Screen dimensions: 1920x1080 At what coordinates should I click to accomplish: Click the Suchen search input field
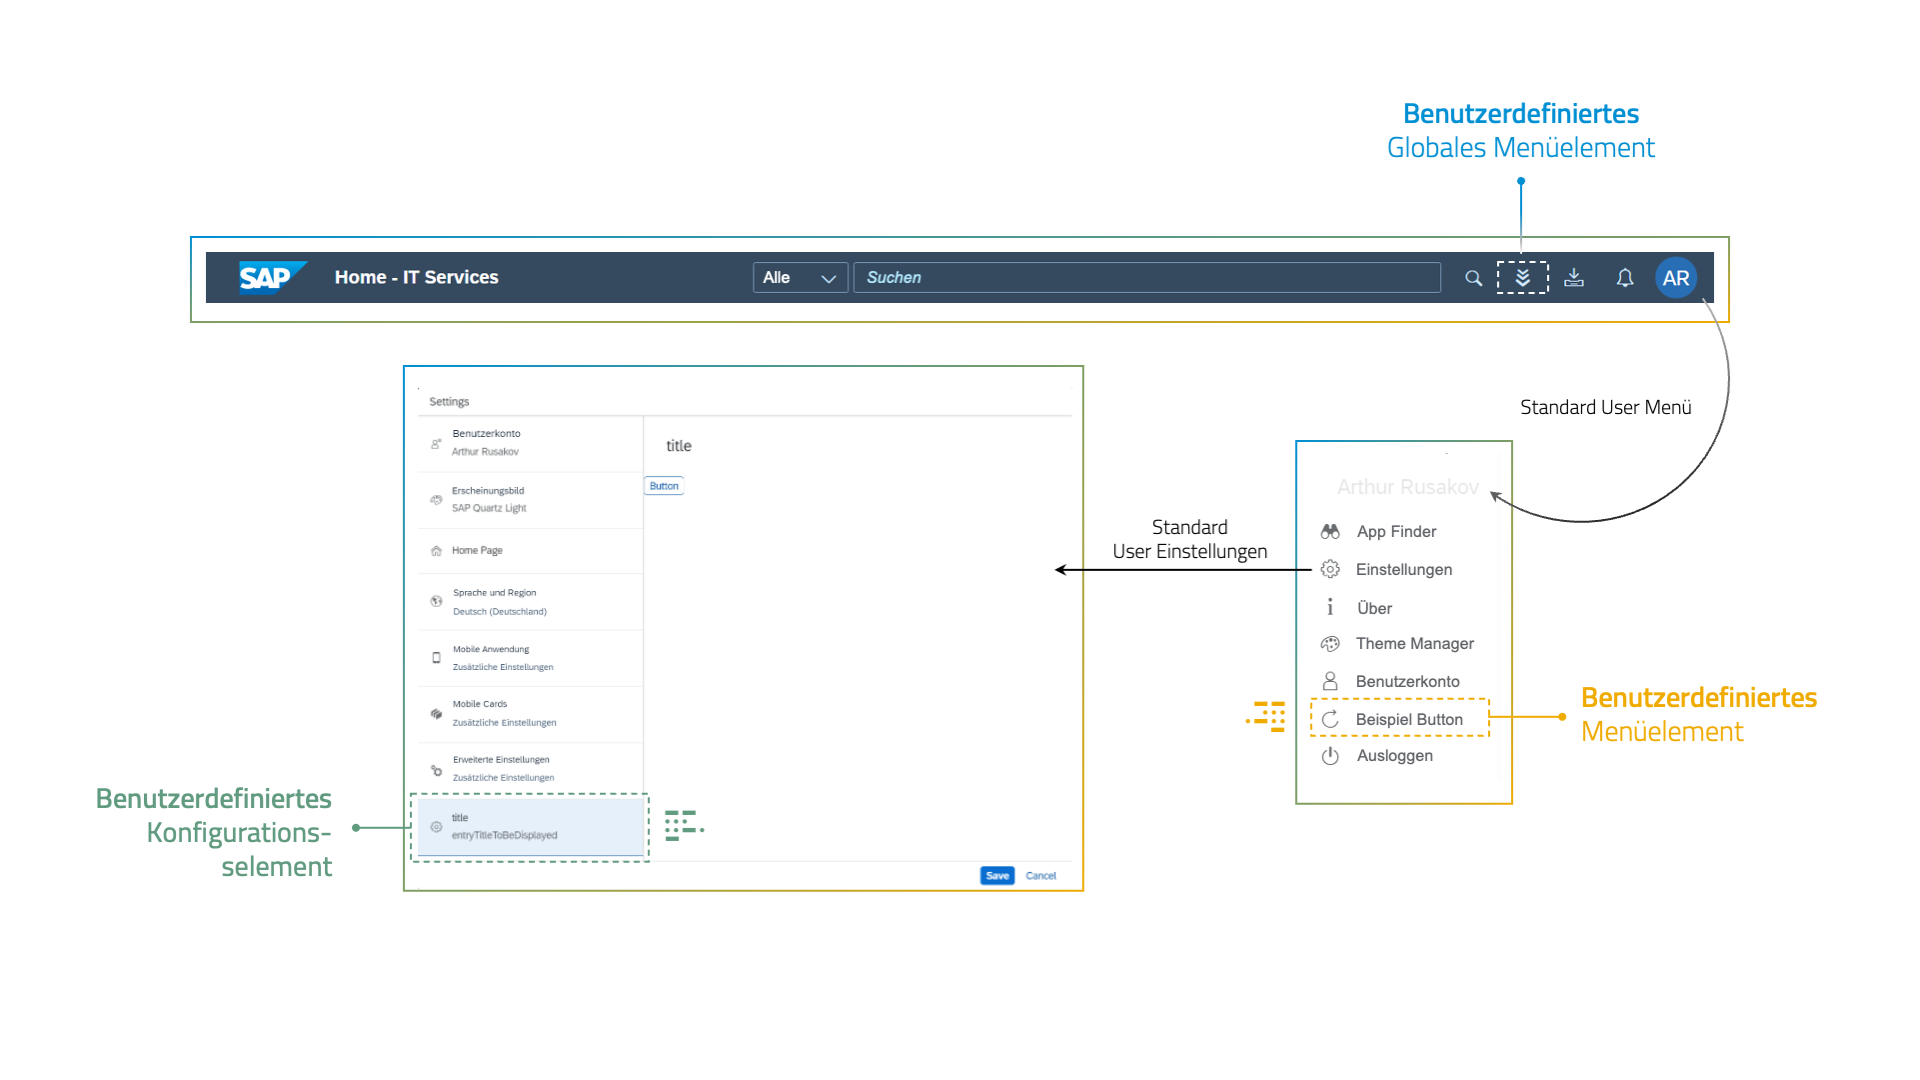coord(1145,277)
